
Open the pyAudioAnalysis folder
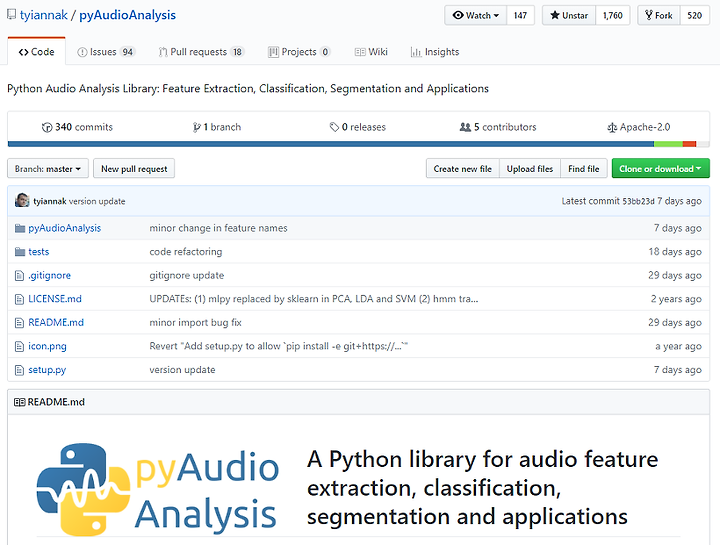point(65,228)
